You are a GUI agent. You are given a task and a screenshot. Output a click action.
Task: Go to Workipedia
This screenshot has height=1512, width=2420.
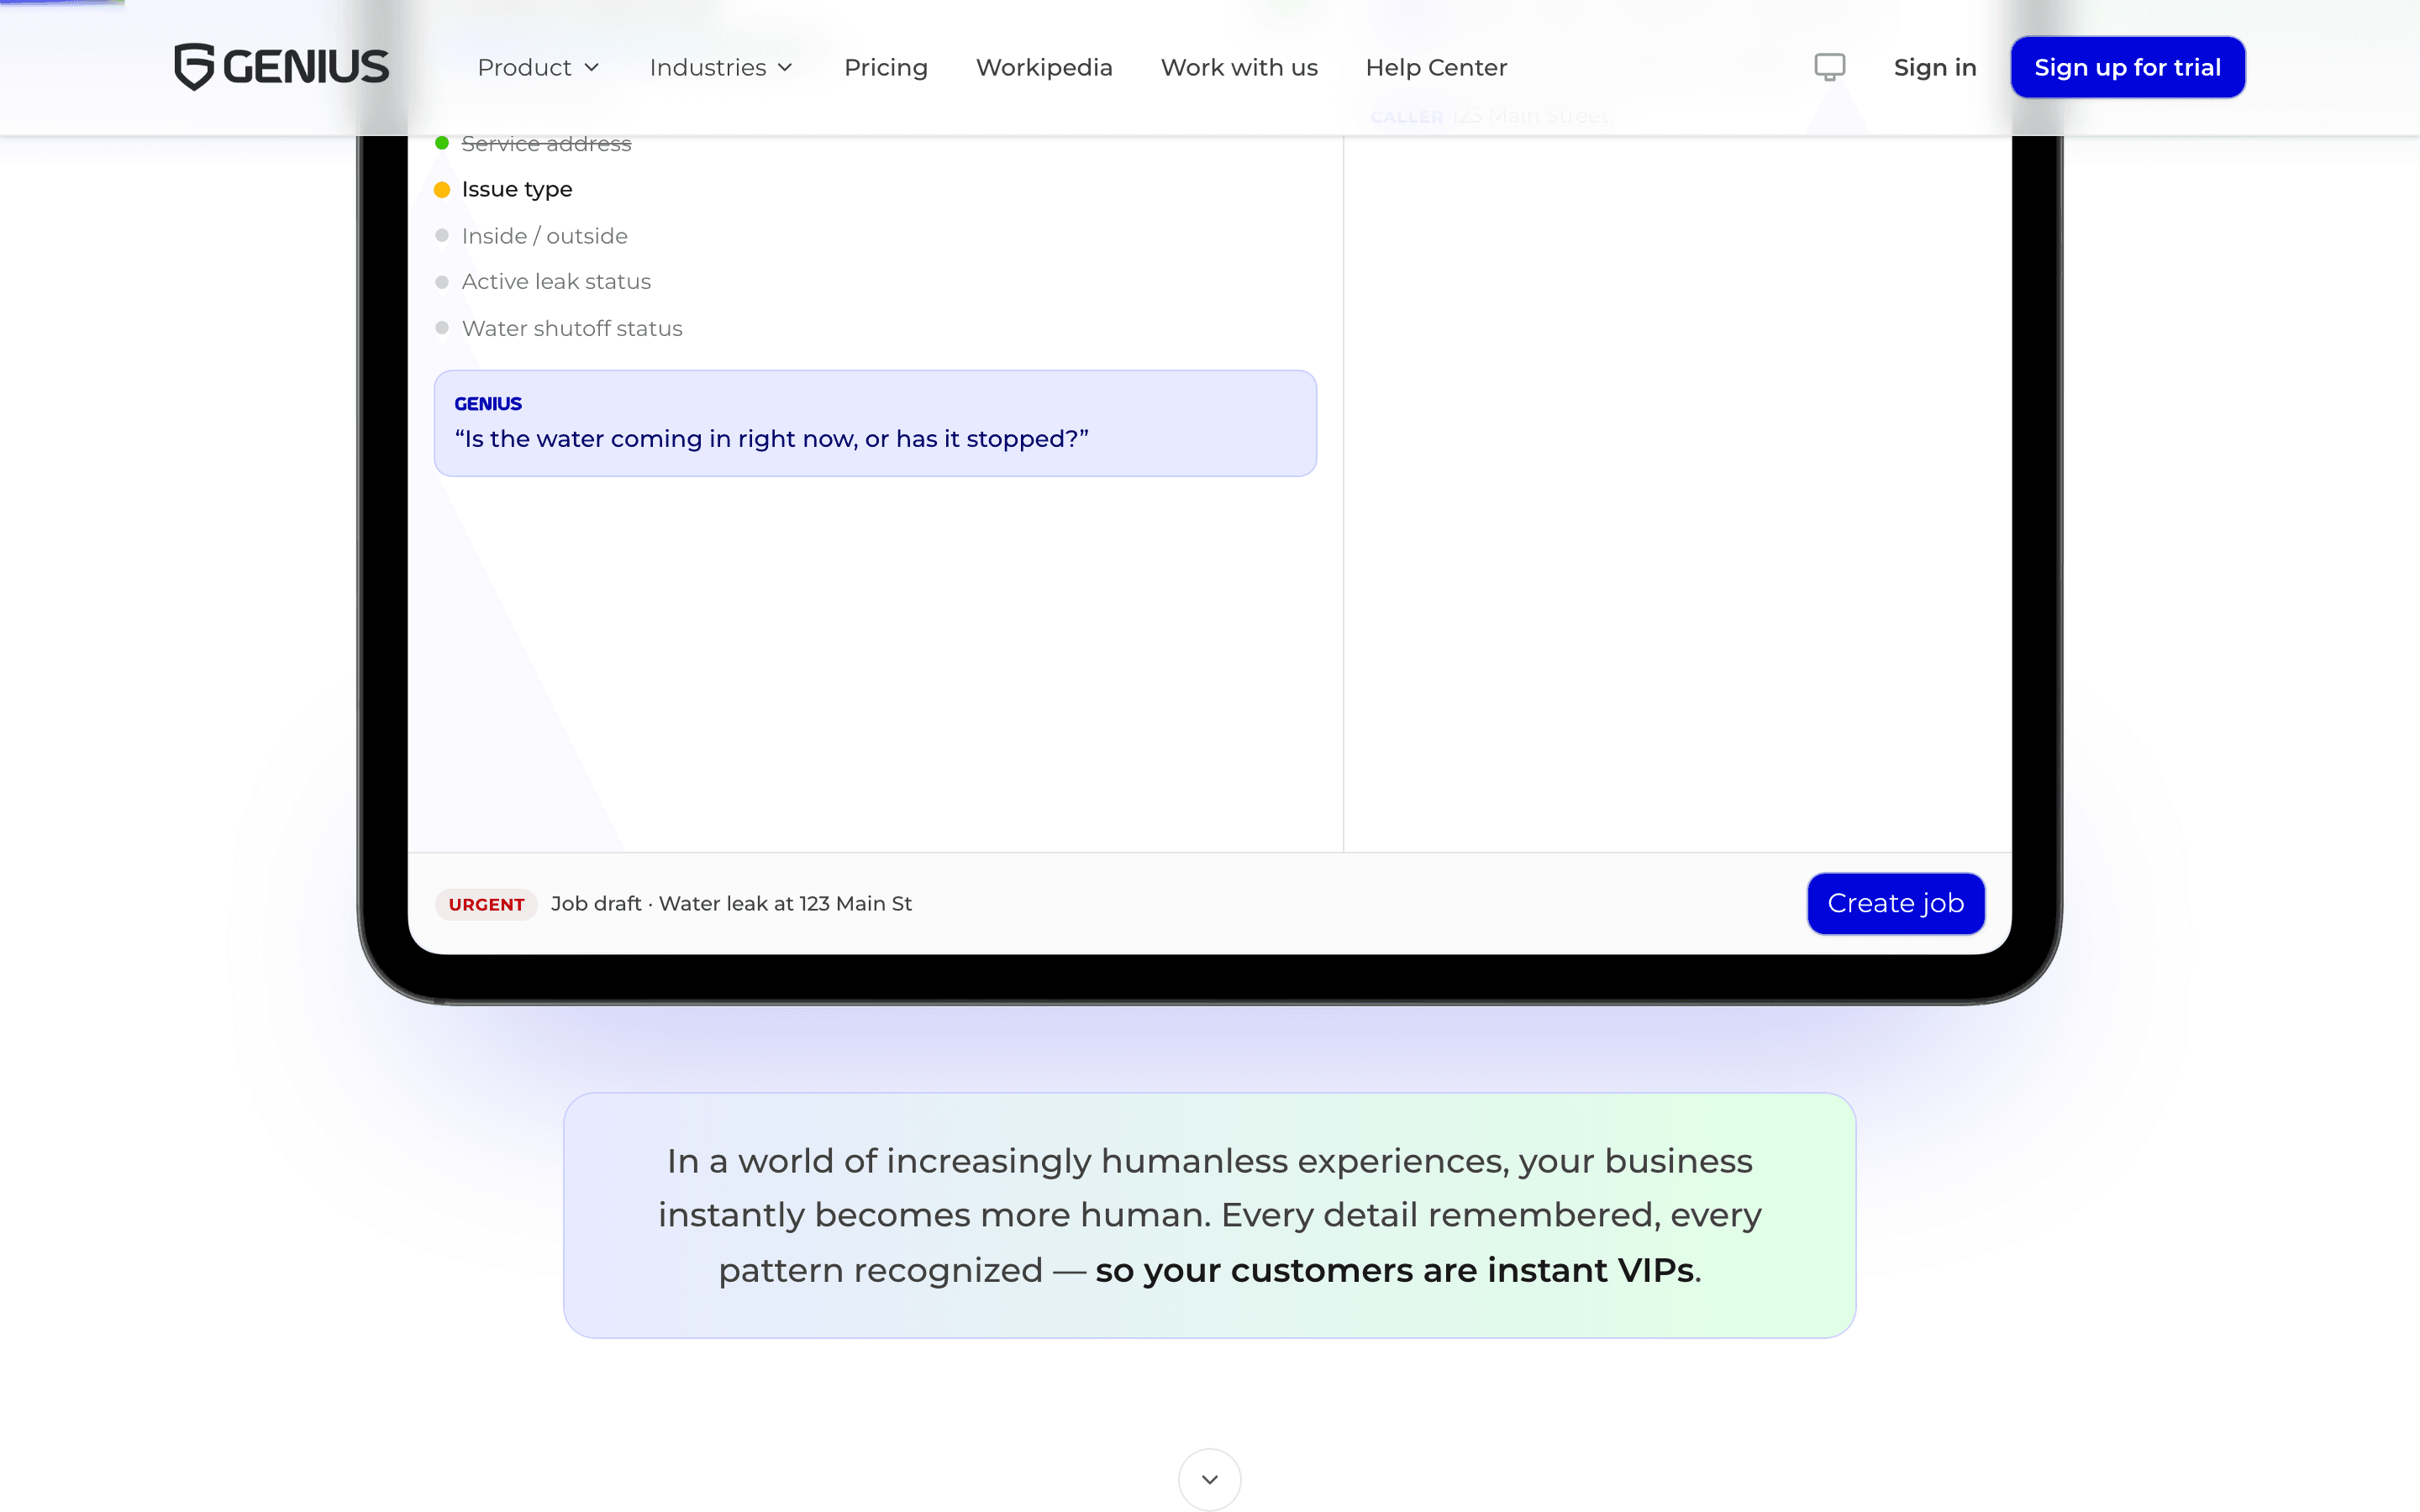[1044, 67]
